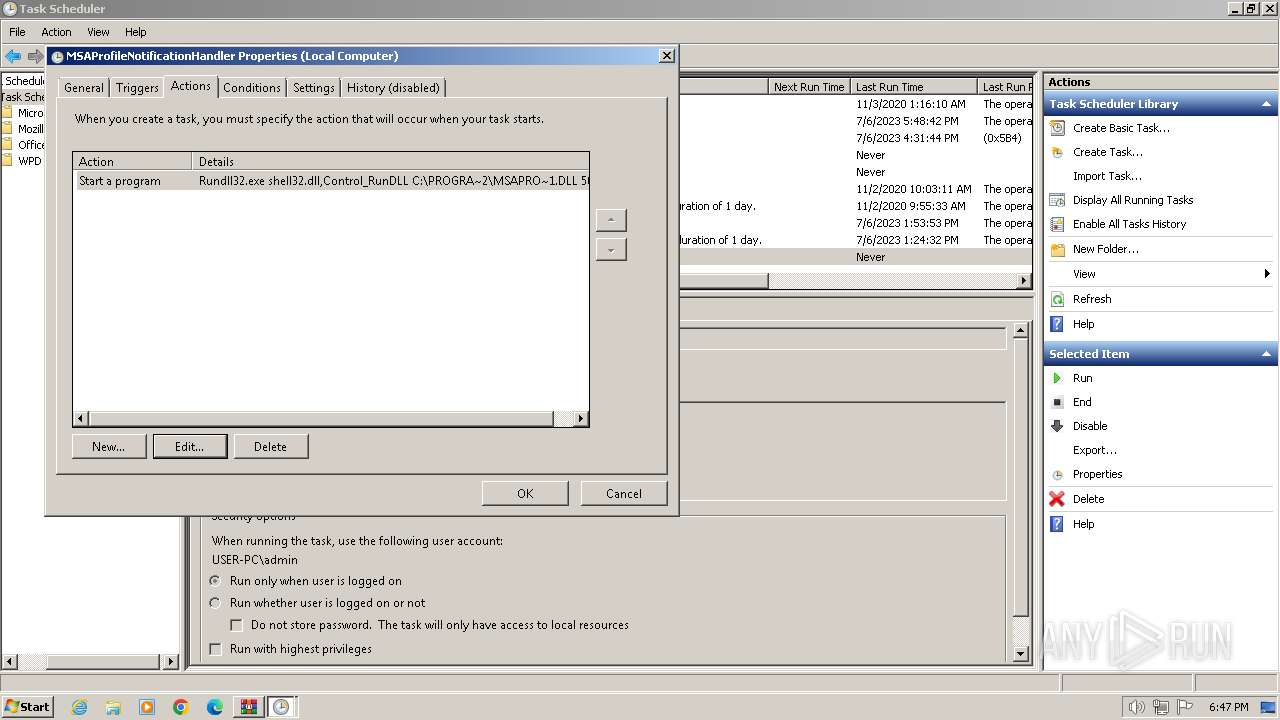1280x720 pixels.
Task: Click the Action Center flag tray icon
Action: point(1185,707)
